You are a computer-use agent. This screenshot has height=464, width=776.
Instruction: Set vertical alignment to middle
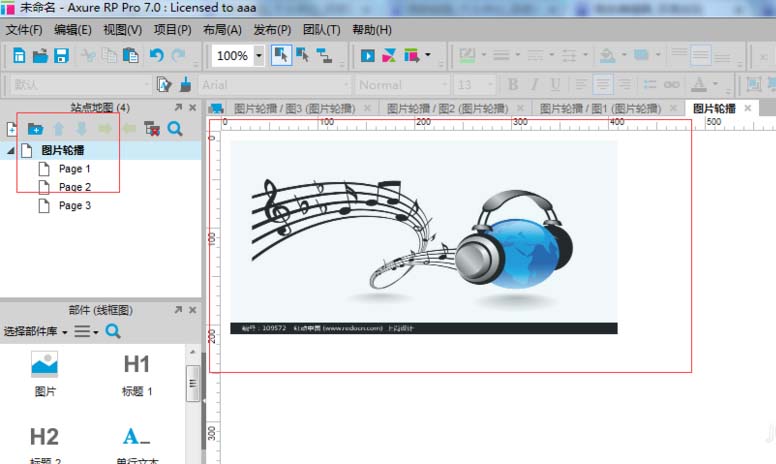tap(701, 55)
